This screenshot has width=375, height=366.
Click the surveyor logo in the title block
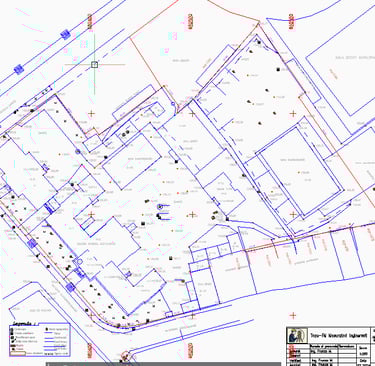[298, 336]
